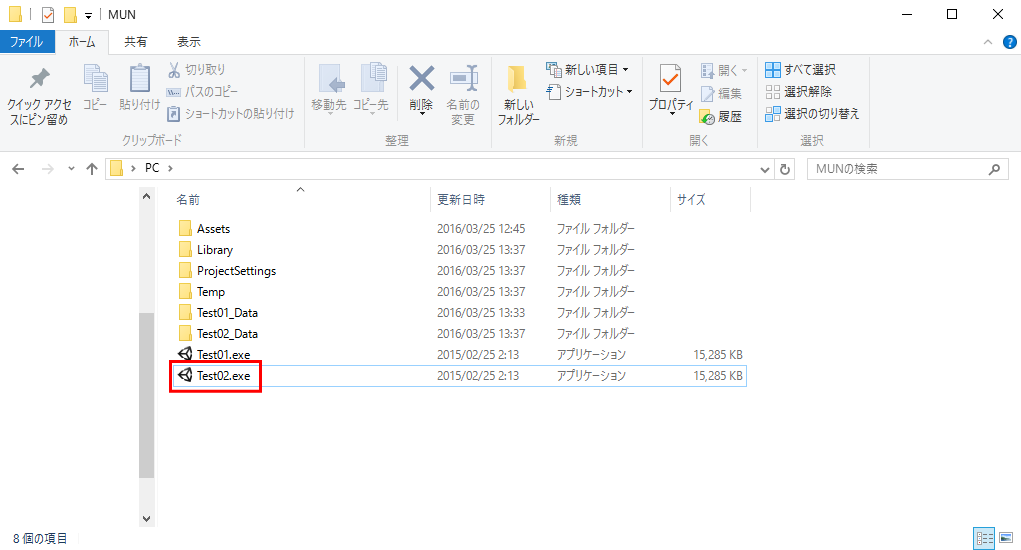Click Edit (編集) ribbon command
Viewport: 1021px width, 550px height.
[x=721, y=94]
